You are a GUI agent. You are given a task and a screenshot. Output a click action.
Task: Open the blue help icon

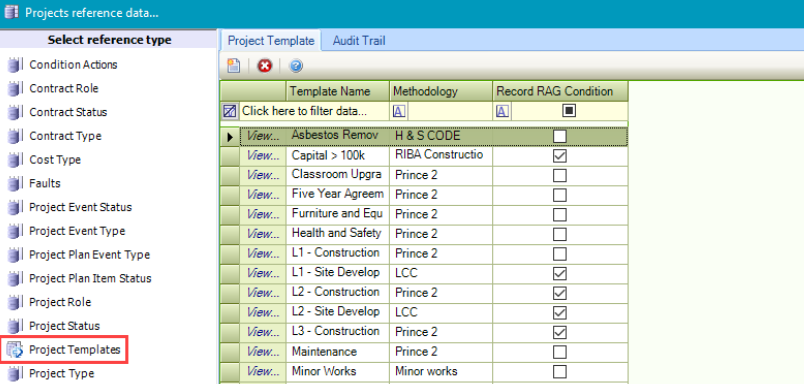296,66
